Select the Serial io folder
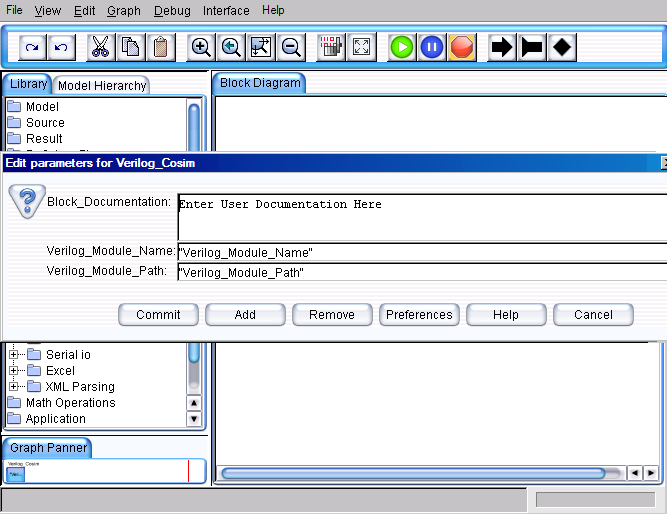 point(59,354)
